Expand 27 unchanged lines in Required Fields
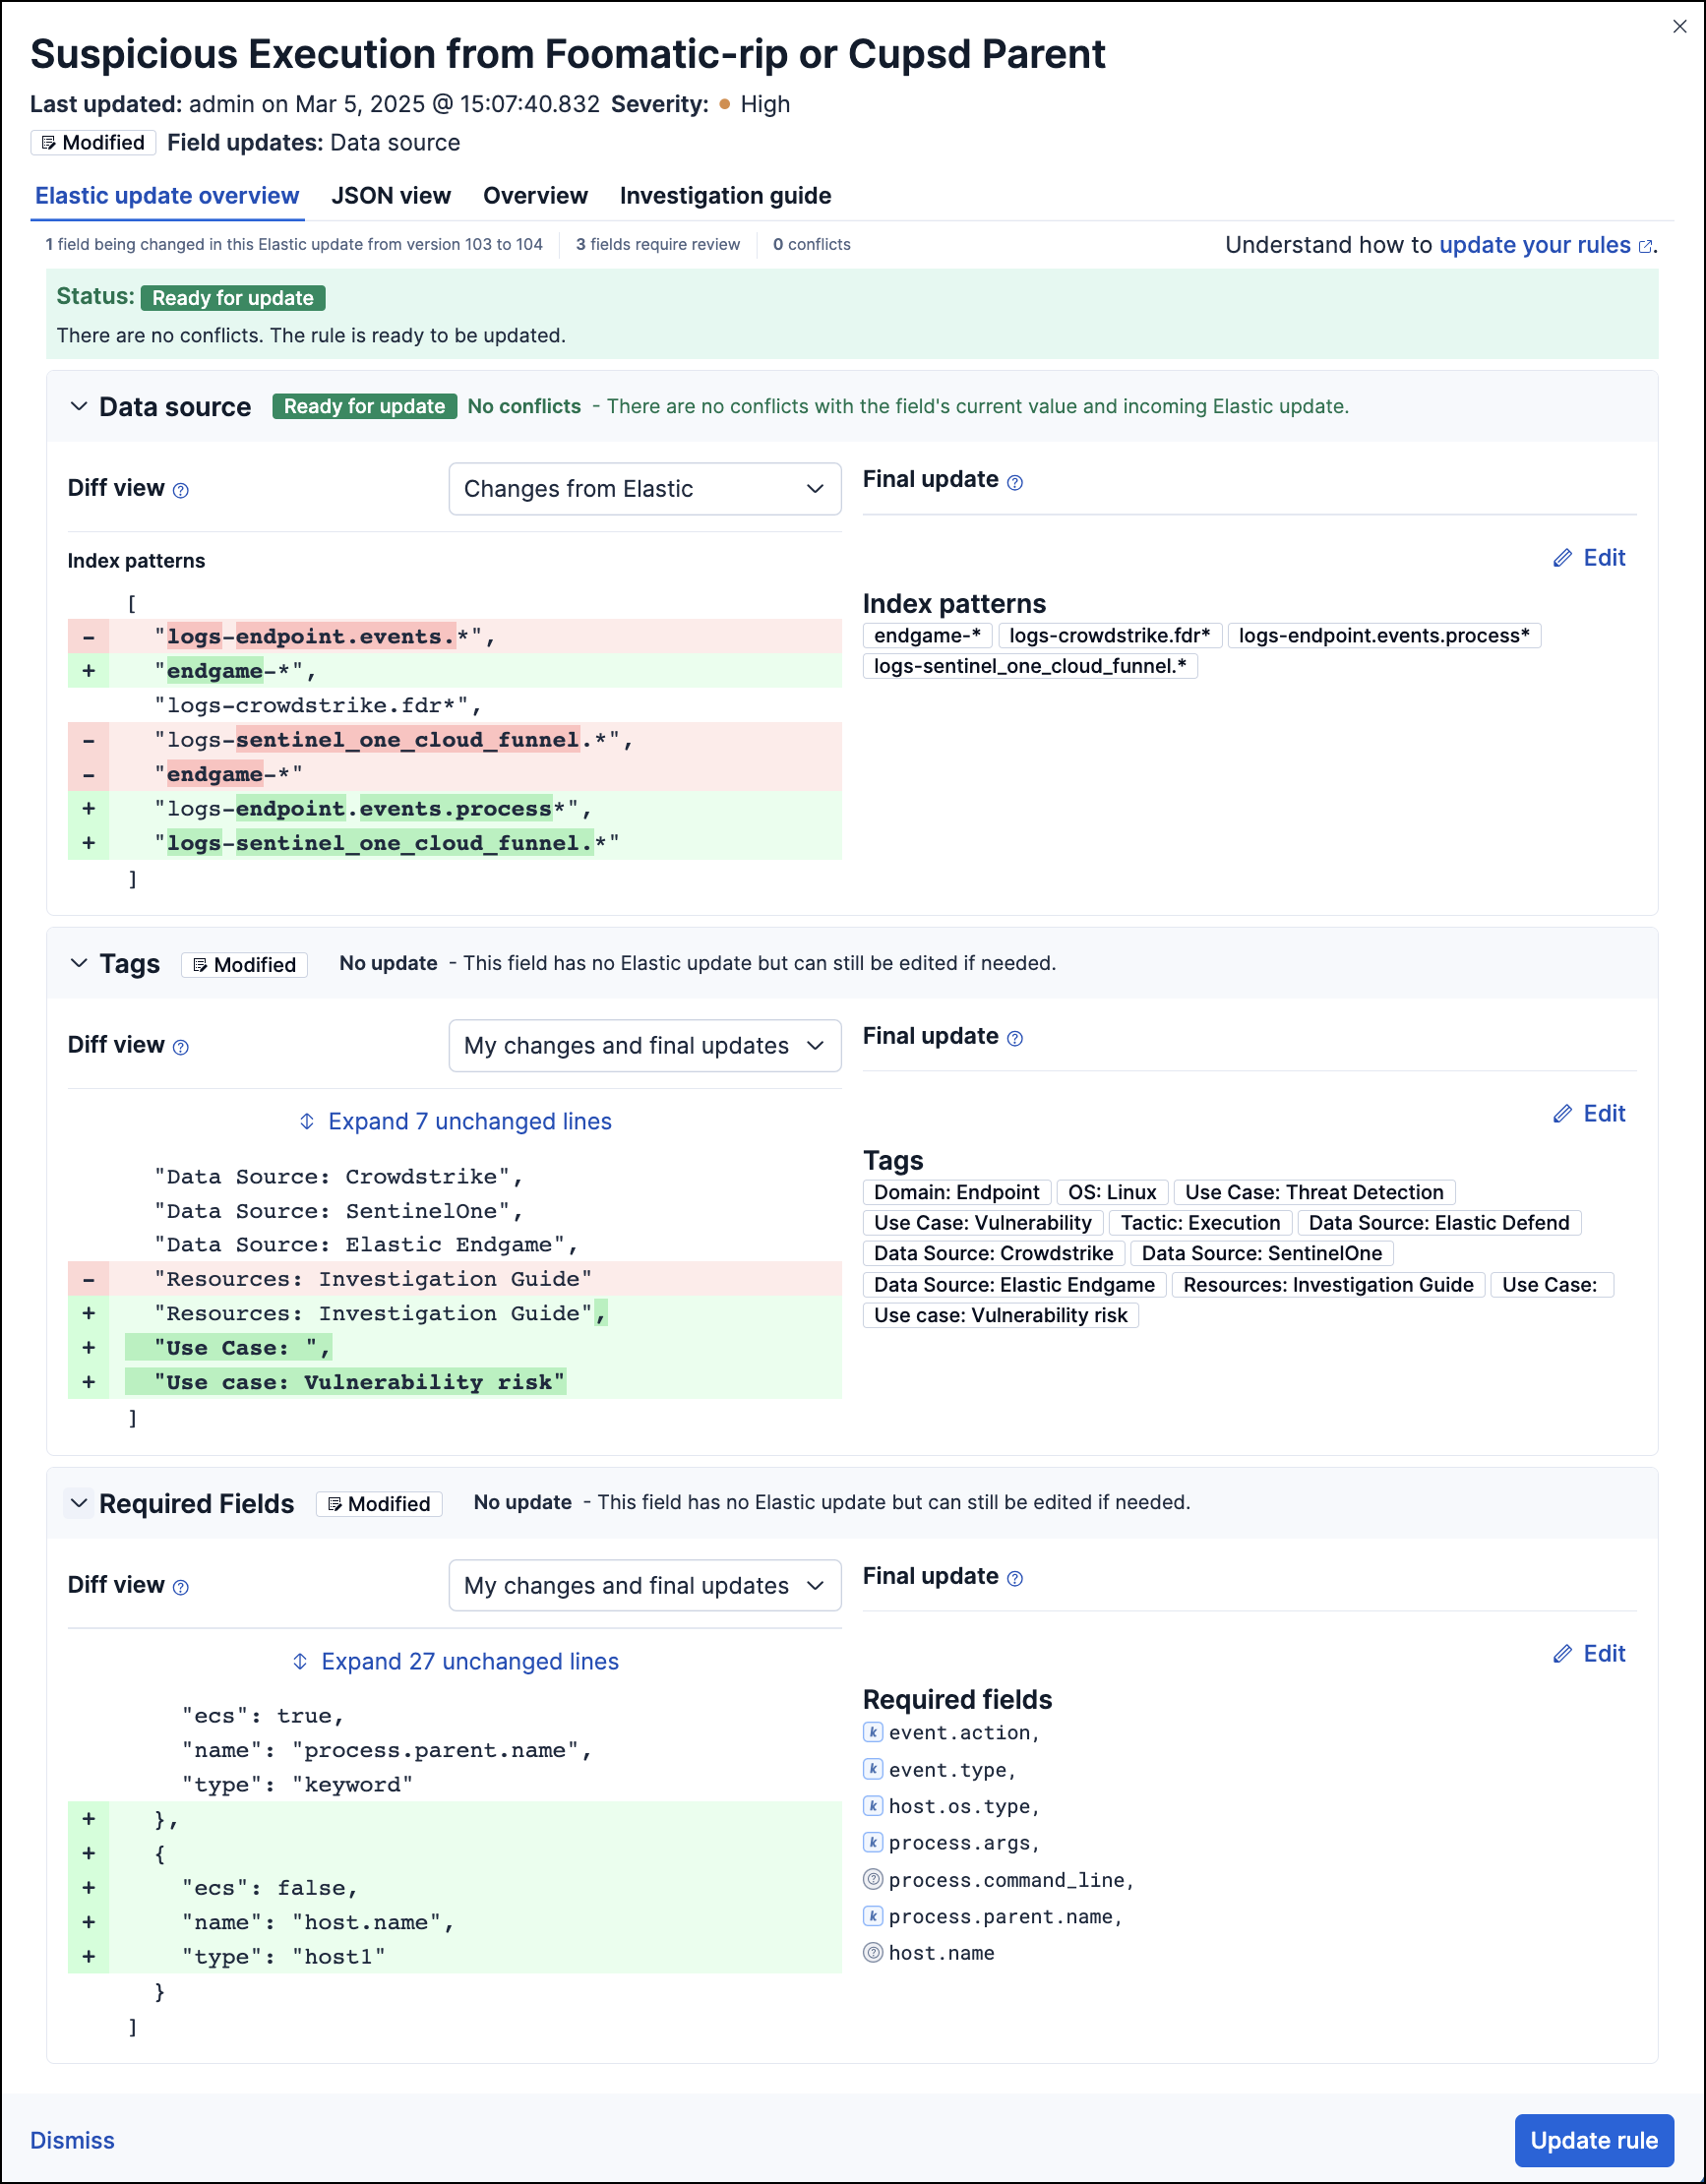 pos(456,1661)
